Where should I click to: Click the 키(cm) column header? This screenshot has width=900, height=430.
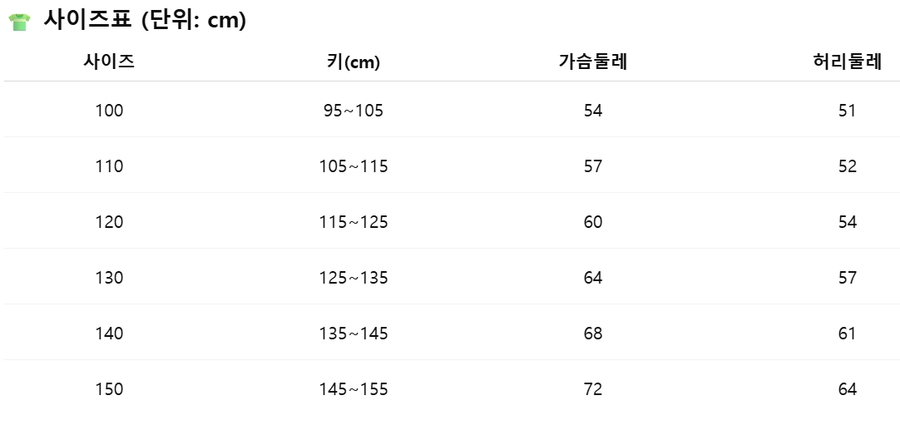click(x=353, y=62)
